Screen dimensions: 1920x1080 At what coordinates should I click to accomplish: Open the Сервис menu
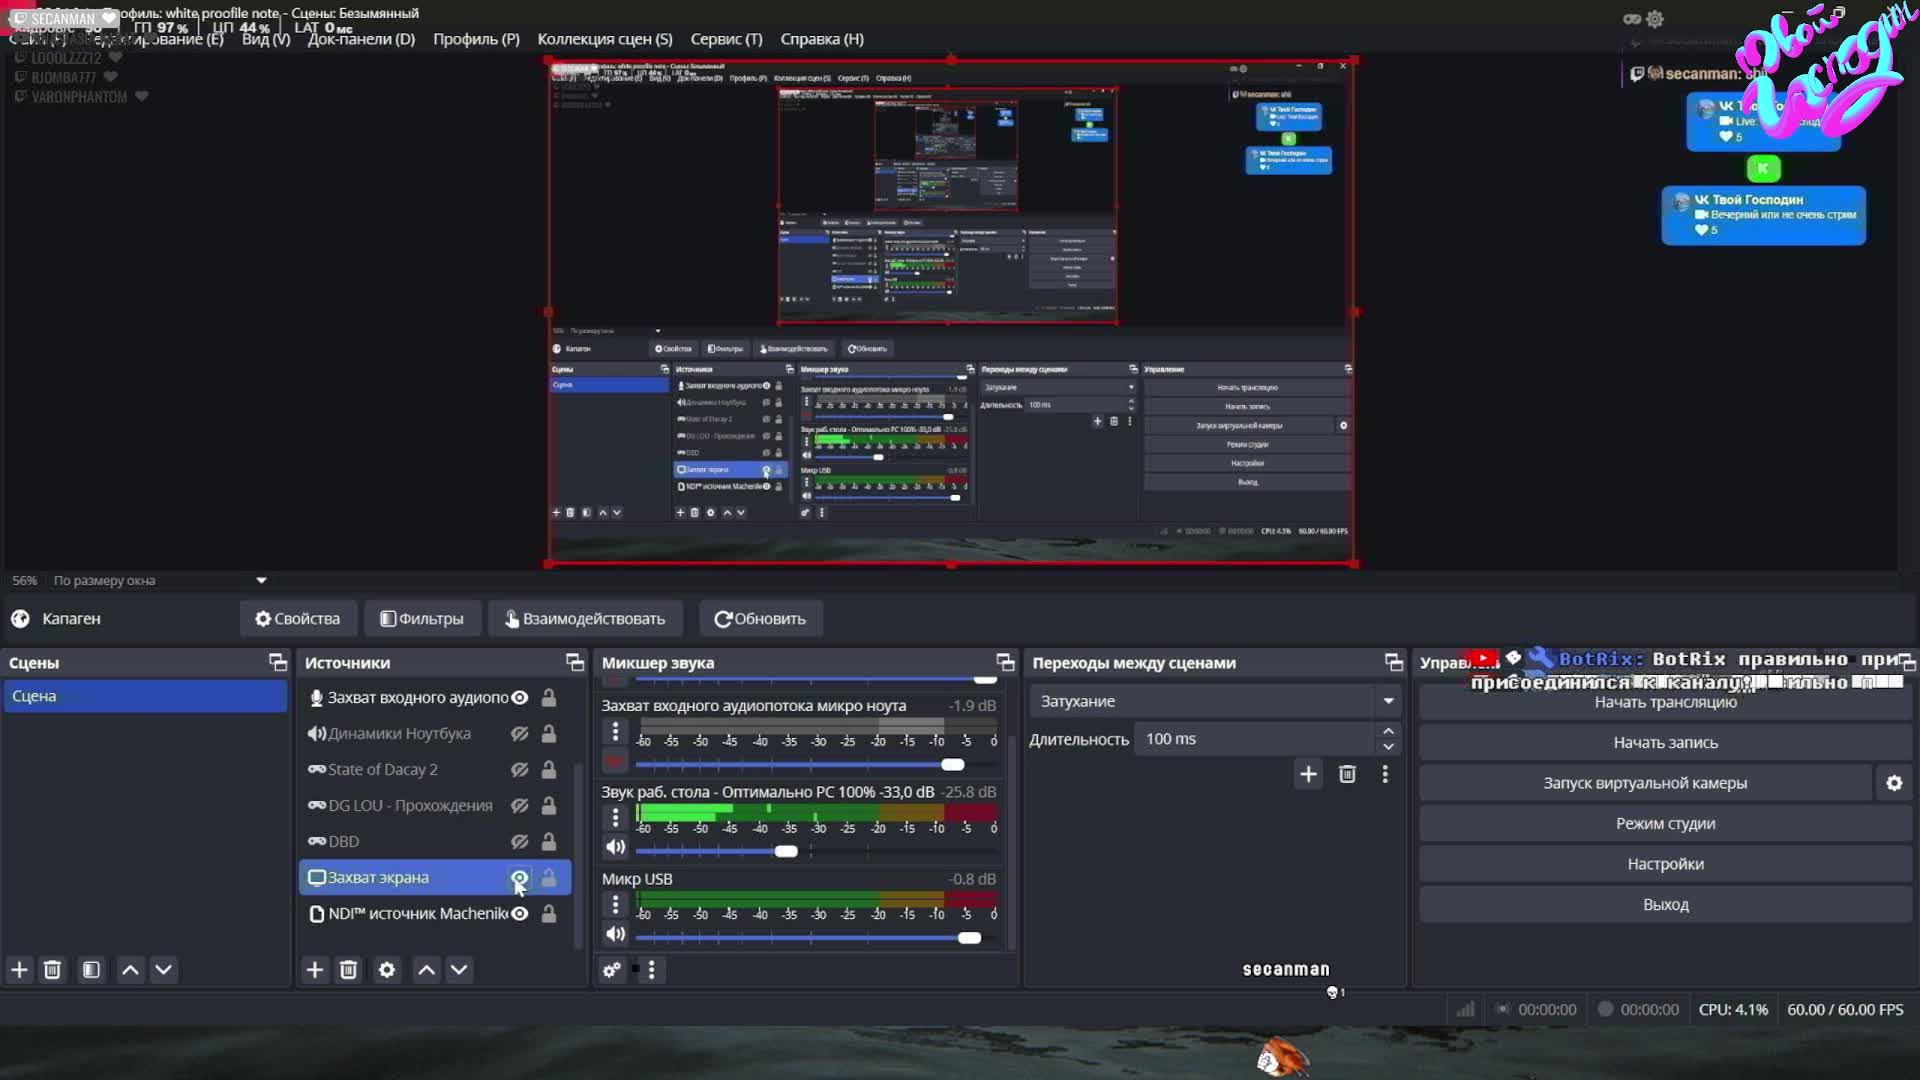click(726, 39)
